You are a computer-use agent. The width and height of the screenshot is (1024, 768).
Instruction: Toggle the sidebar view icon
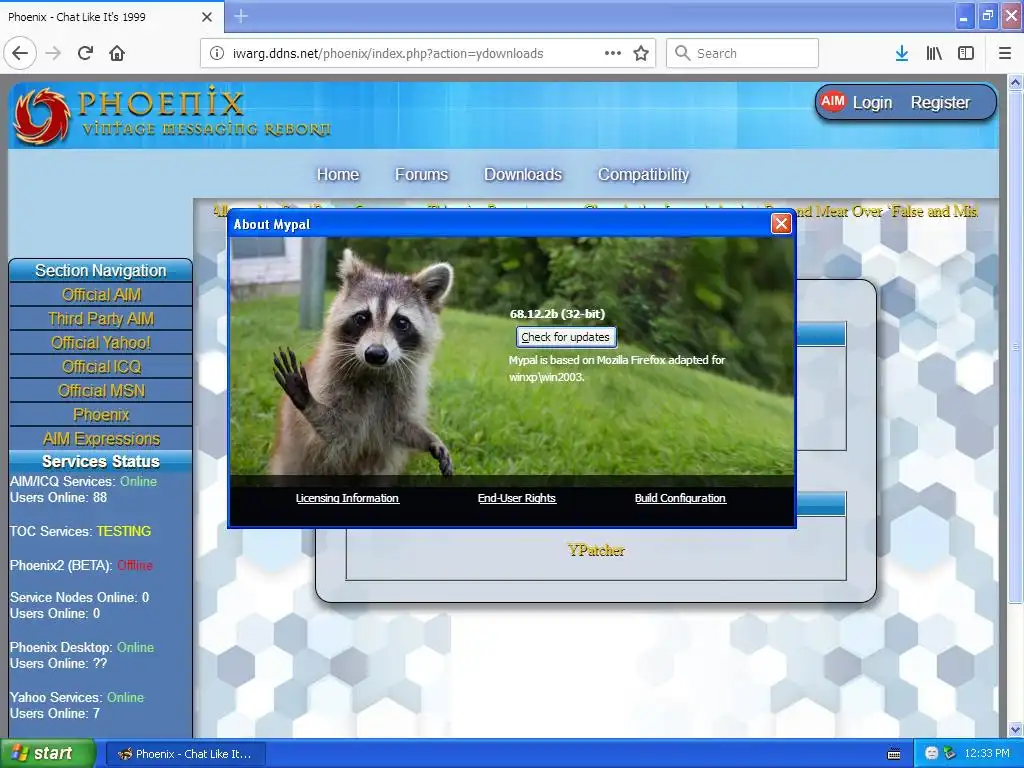pos(966,54)
